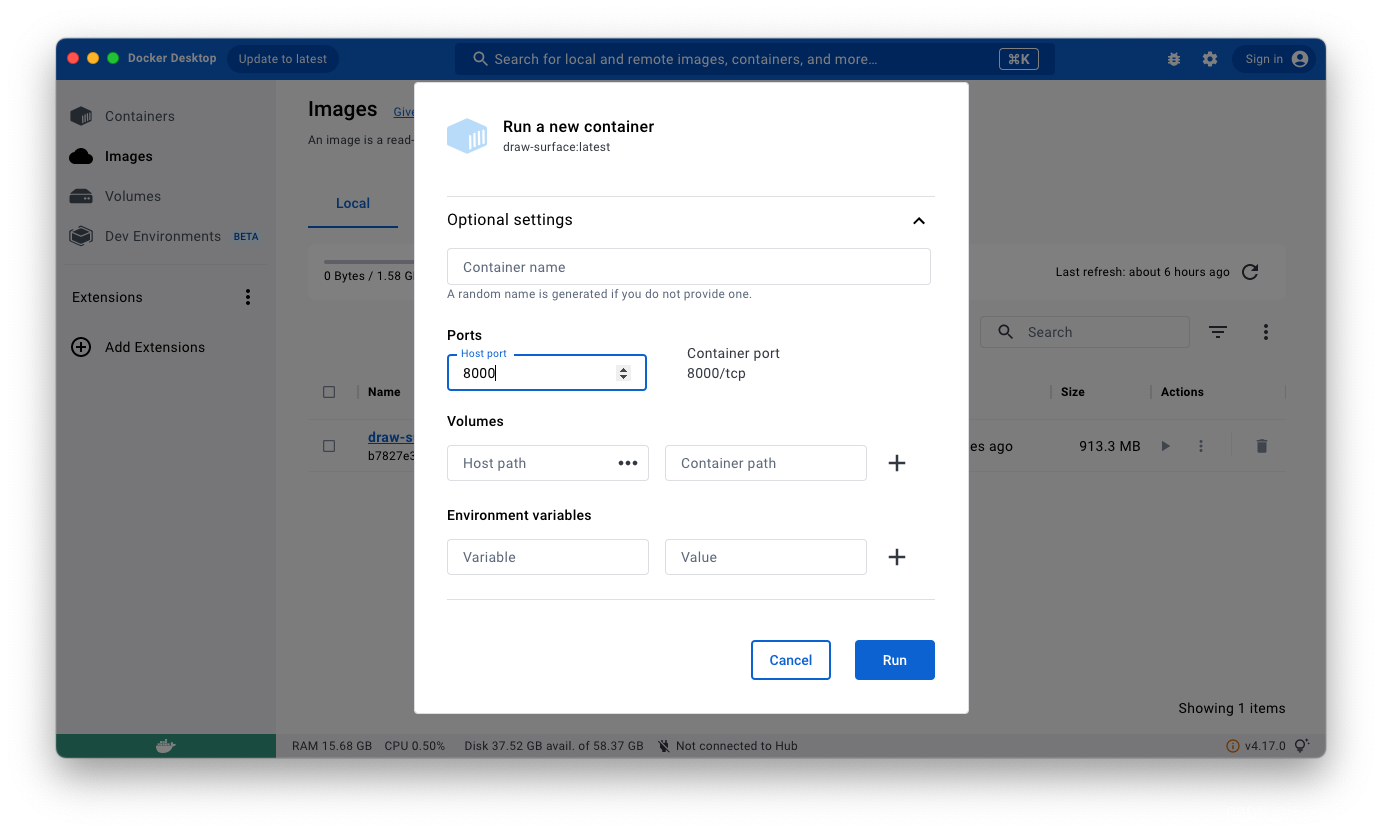Collapse Optional settings chevron
The image size is (1382, 832).
[x=919, y=220]
